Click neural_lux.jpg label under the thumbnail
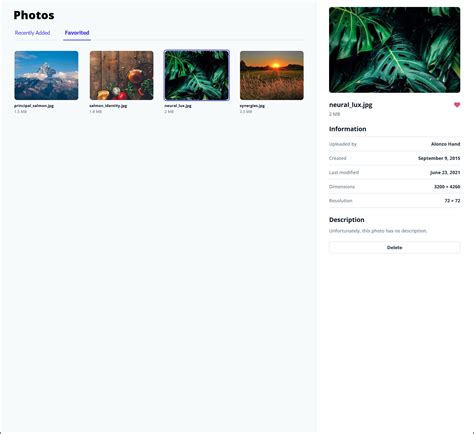474x434 pixels. click(178, 106)
